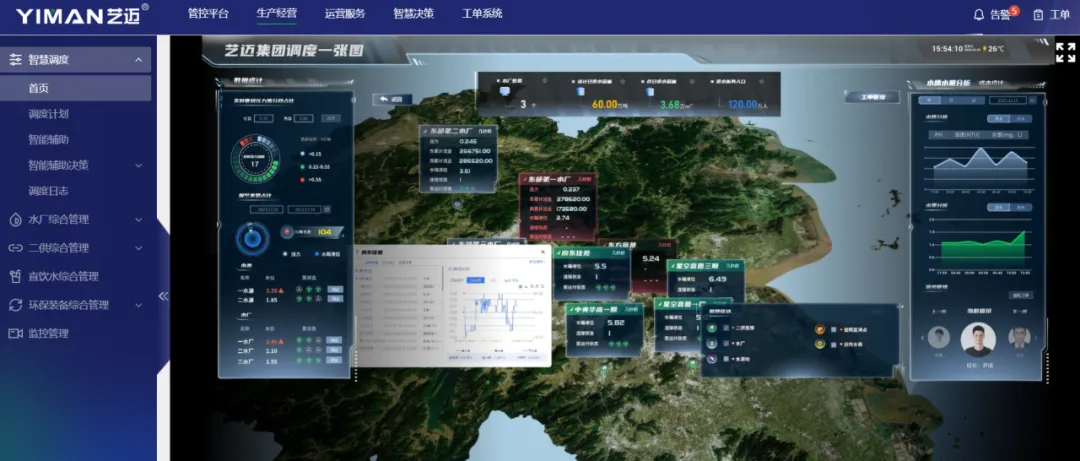Screen dimensions: 1080x461
Task: Click the 返回 back button on map
Action: pyautogui.click(x=393, y=99)
